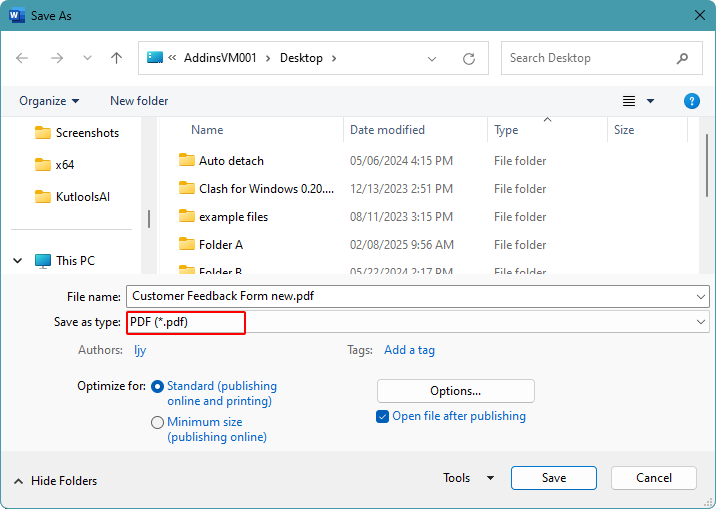716x509 pixels.
Task: Click the File name text field
Action: (410, 296)
